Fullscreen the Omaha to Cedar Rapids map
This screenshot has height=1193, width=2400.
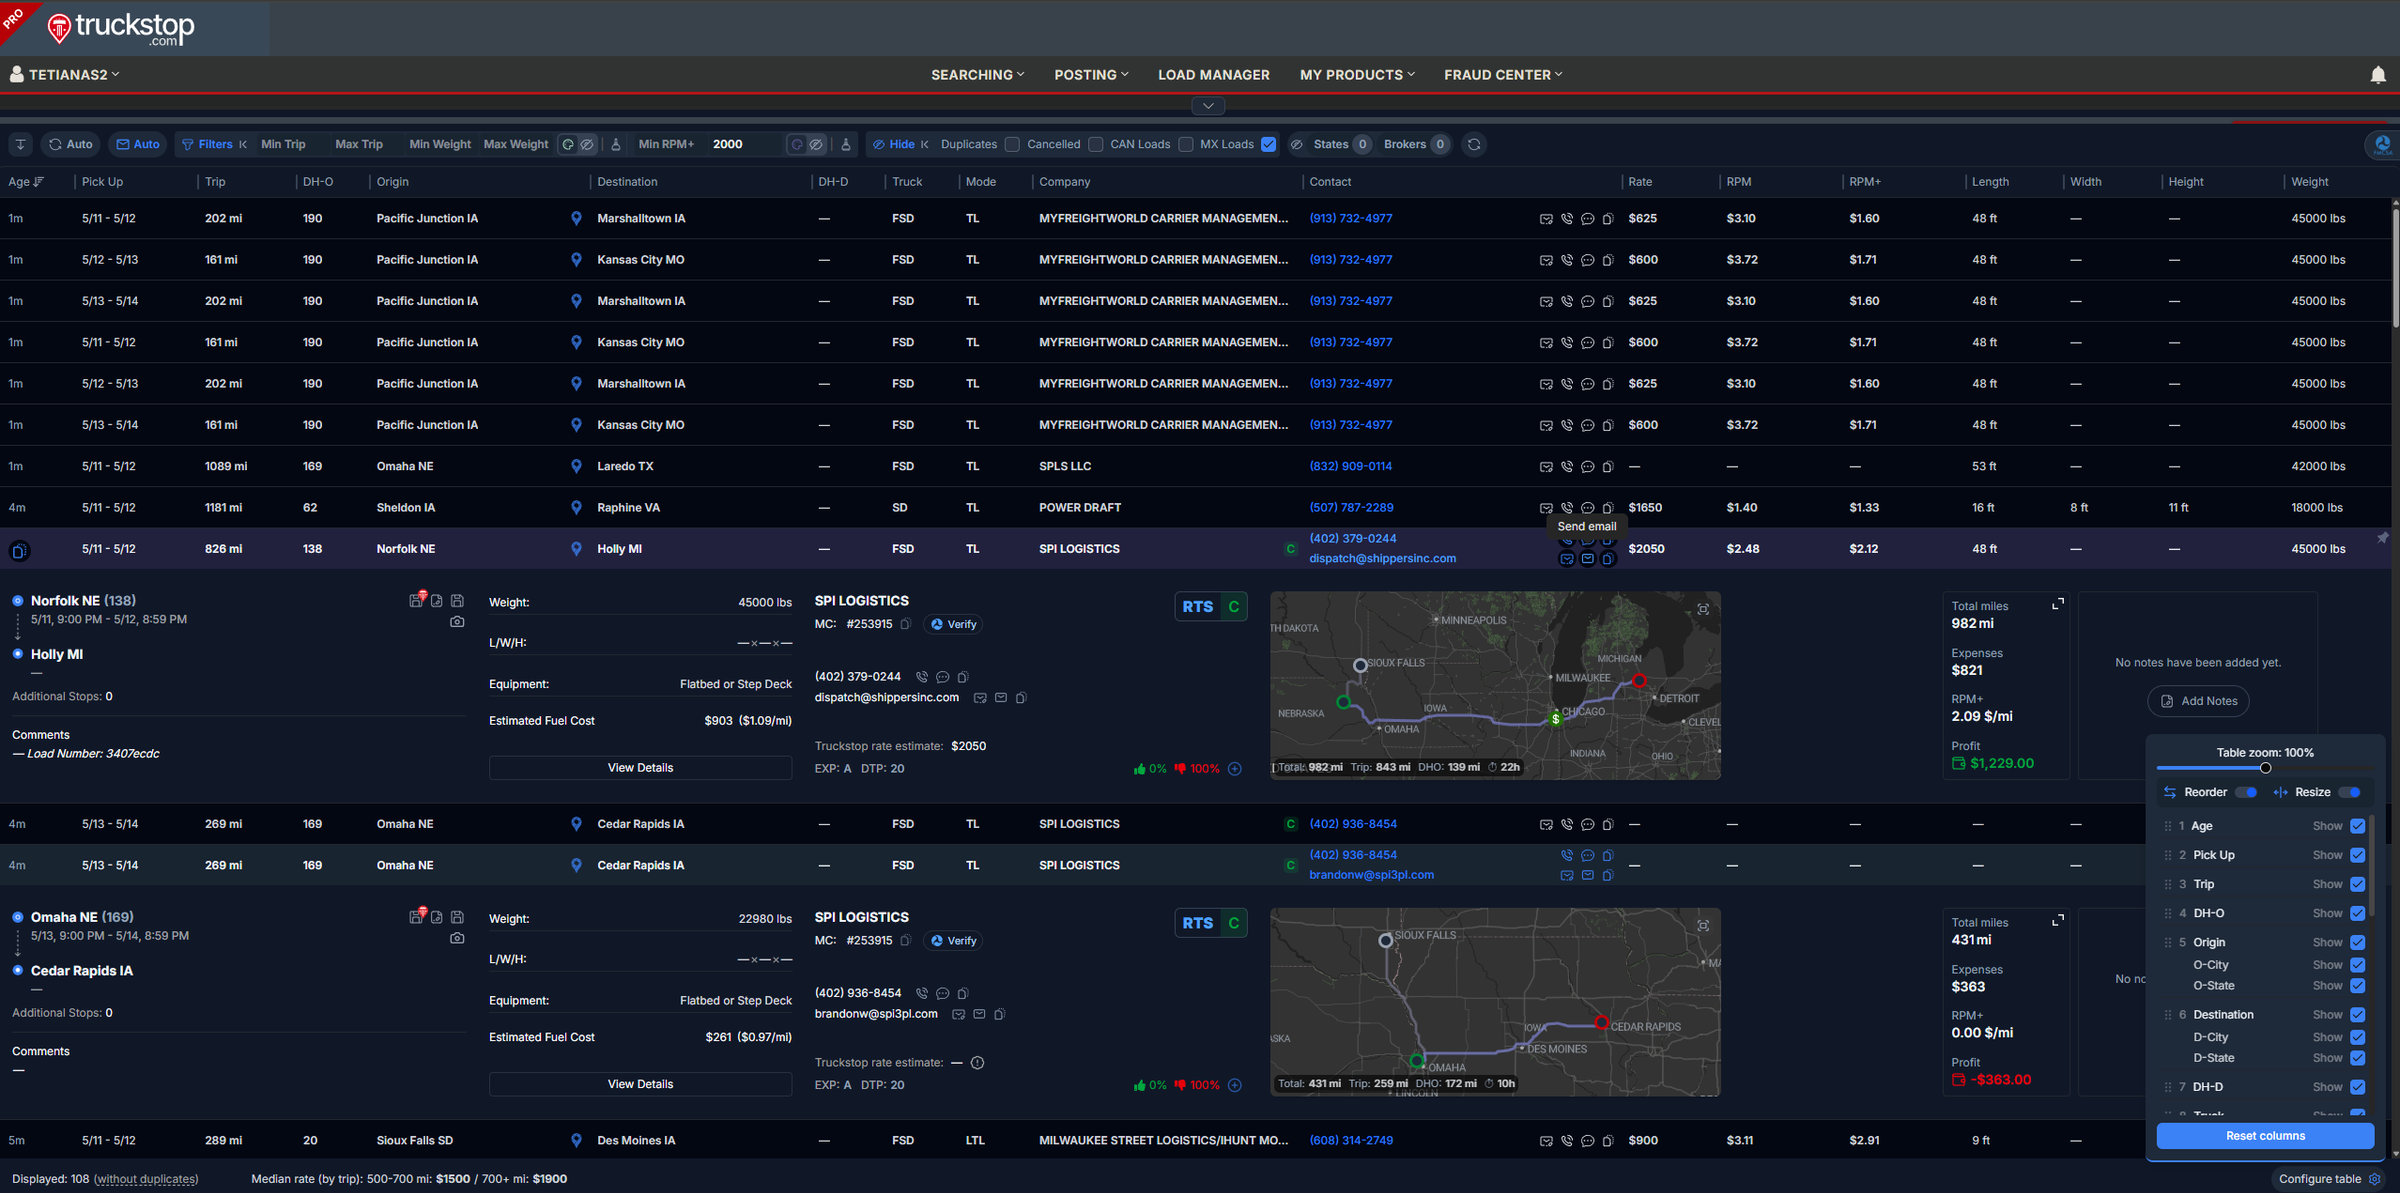[x=1703, y=926]
